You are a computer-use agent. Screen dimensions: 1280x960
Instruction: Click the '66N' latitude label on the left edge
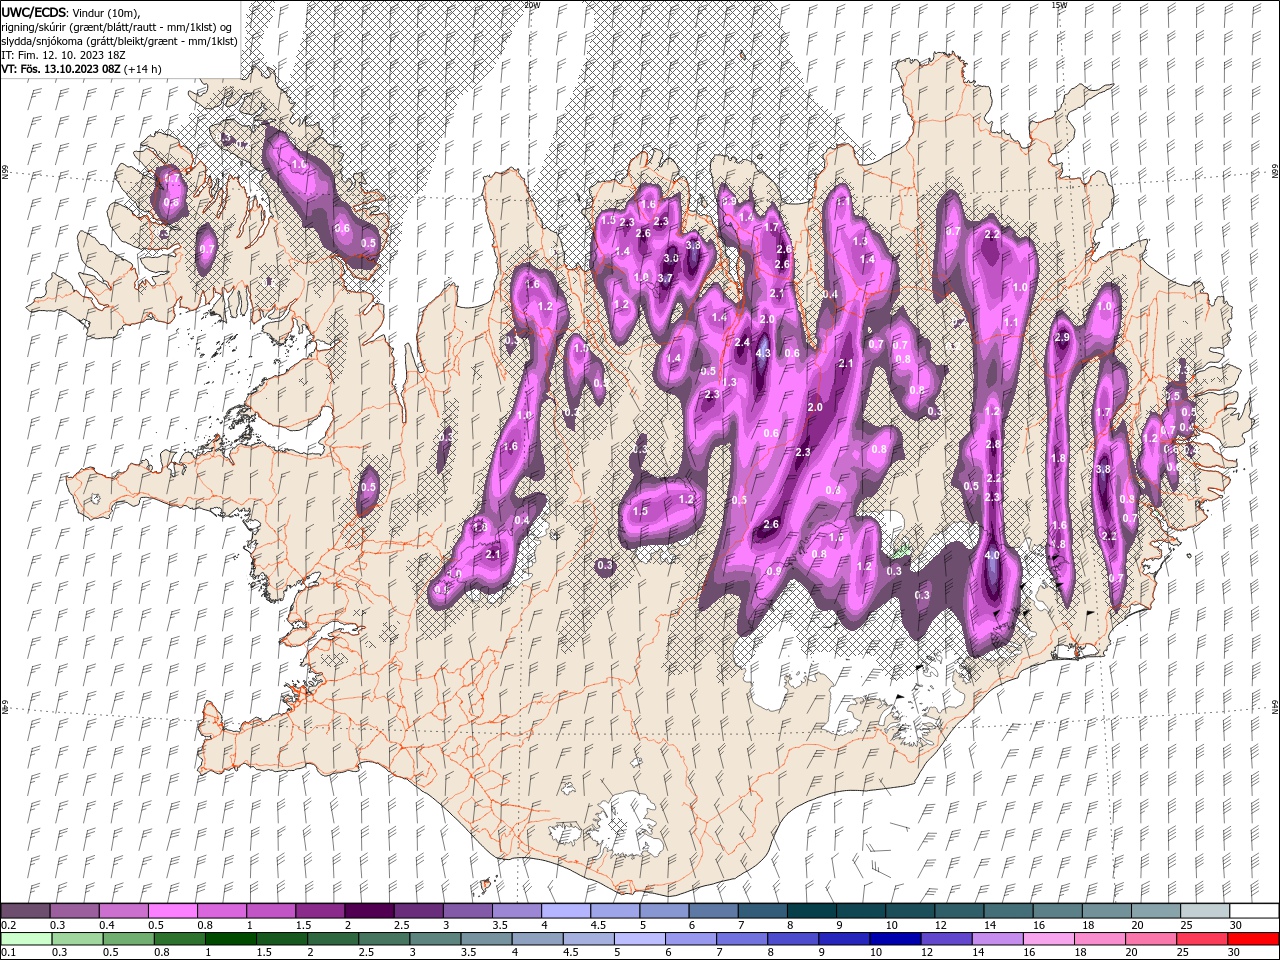click(4, 173)
